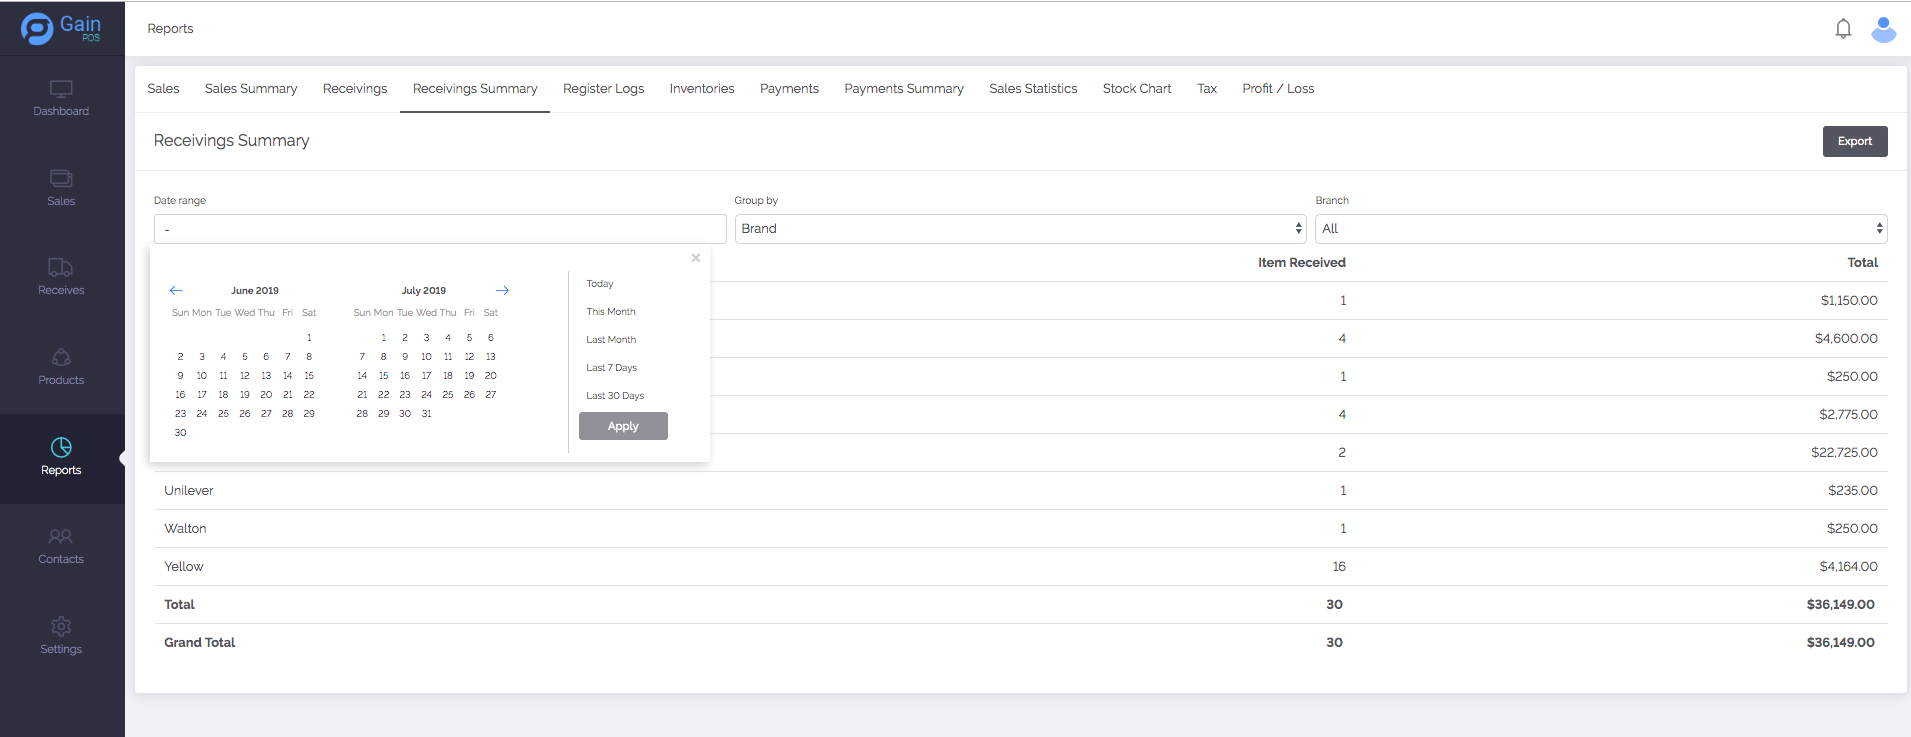
Task: Open the Dashboard icon in sidebar
Action: pos(61,98)
